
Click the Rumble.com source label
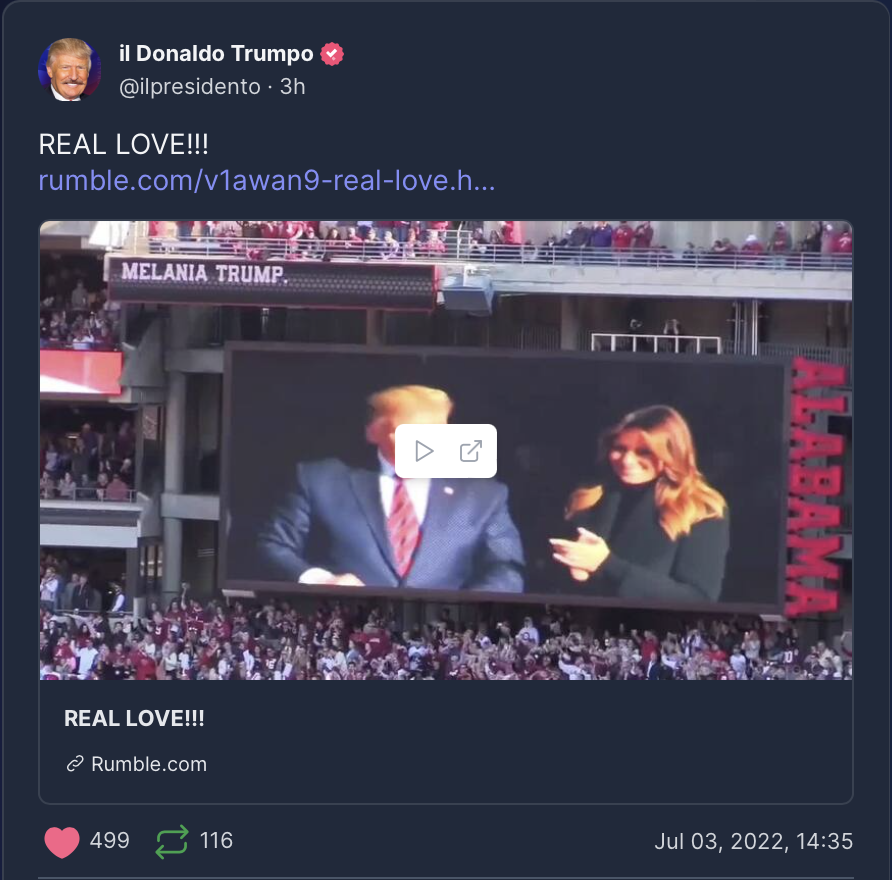(x=149, y=764)
